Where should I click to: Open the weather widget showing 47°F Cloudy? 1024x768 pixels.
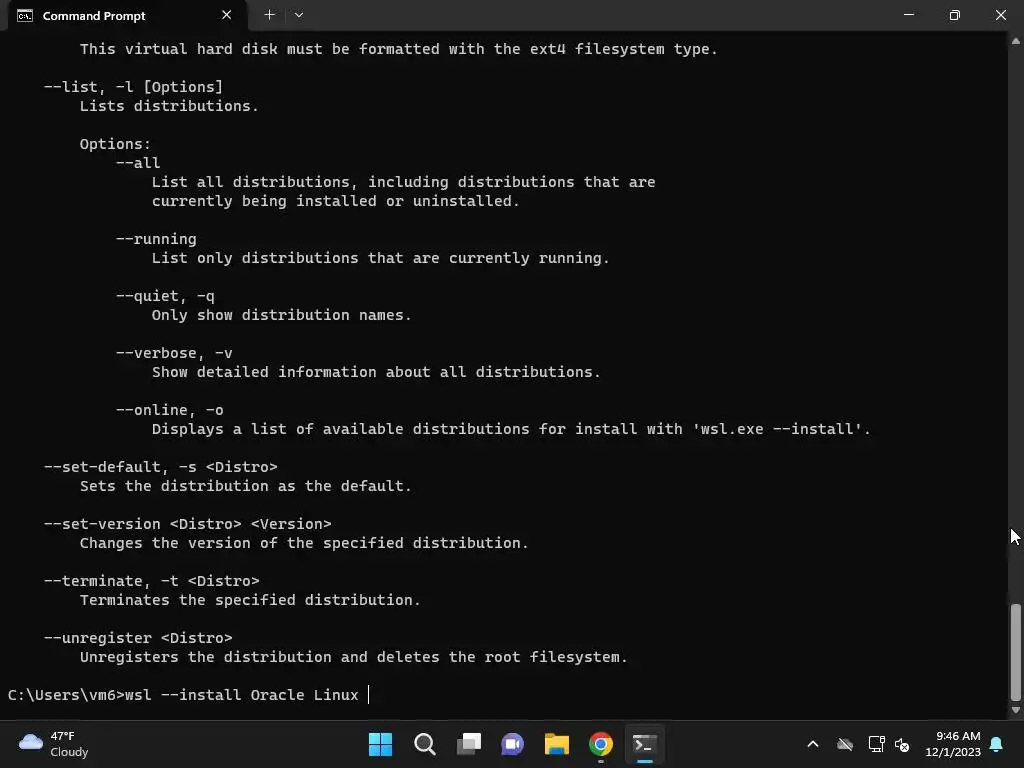coord(54,744)
